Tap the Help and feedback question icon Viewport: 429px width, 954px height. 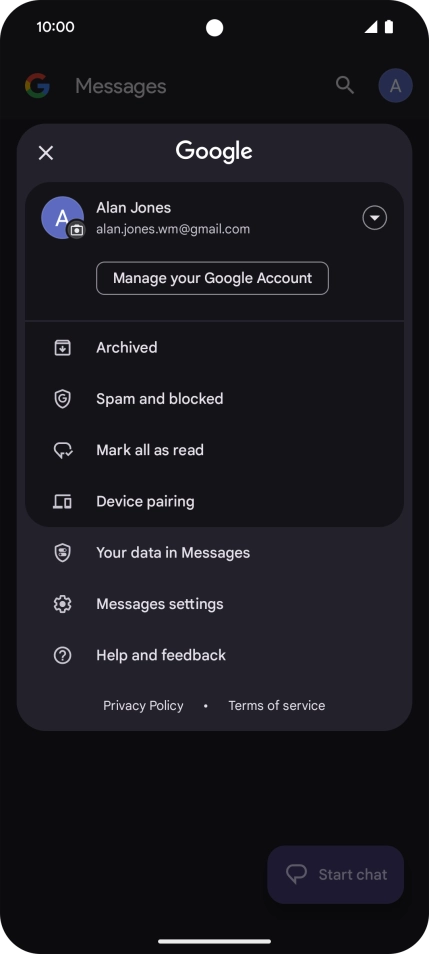[x=63, y=655]
